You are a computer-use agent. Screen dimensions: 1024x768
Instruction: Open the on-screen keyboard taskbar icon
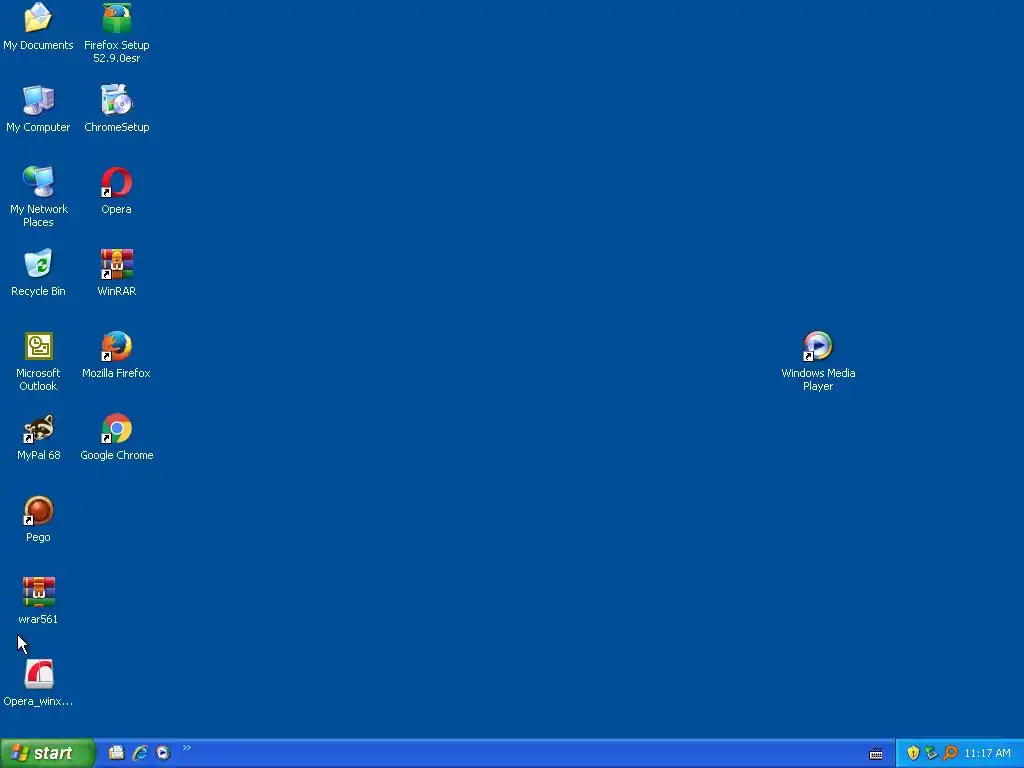pos(876,754)
